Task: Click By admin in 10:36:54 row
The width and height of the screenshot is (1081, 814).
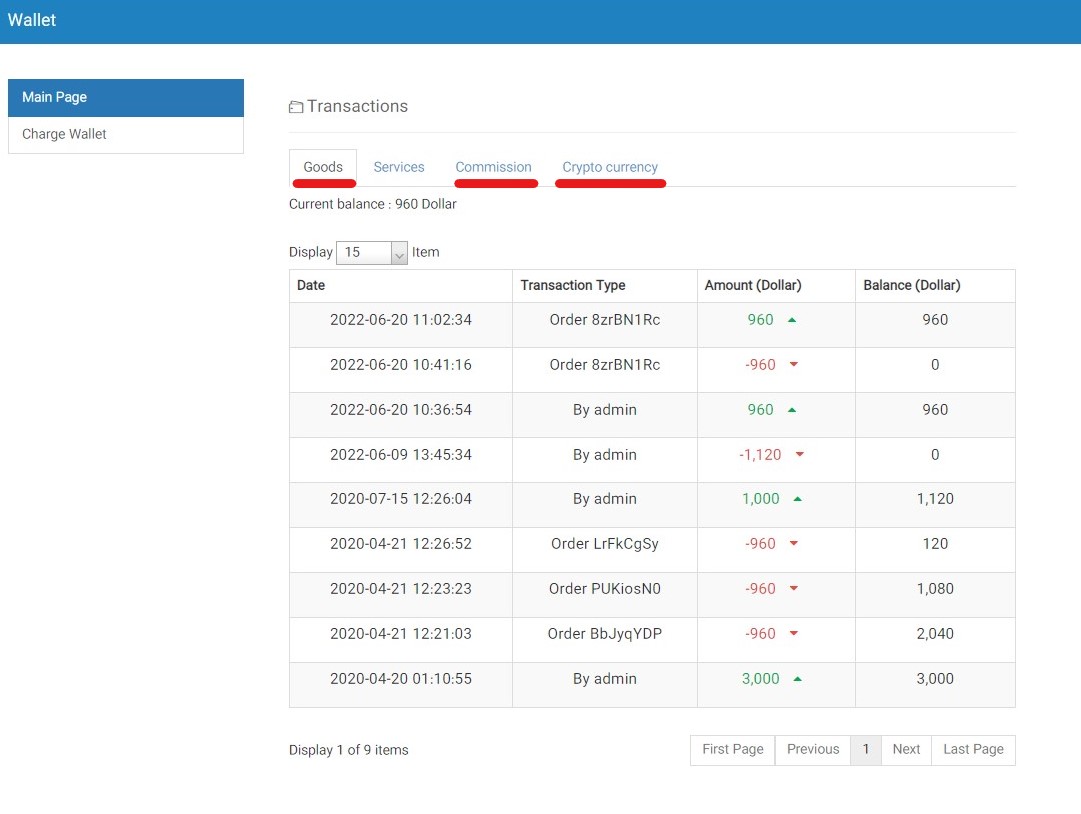Action: click(605, 410)
